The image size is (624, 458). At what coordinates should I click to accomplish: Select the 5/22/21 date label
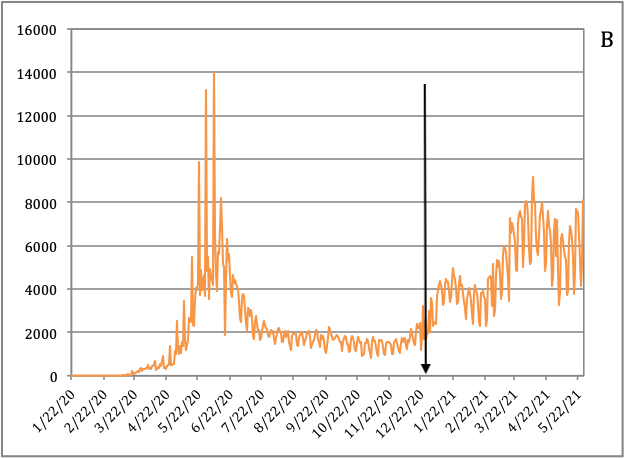click(561, 411)
